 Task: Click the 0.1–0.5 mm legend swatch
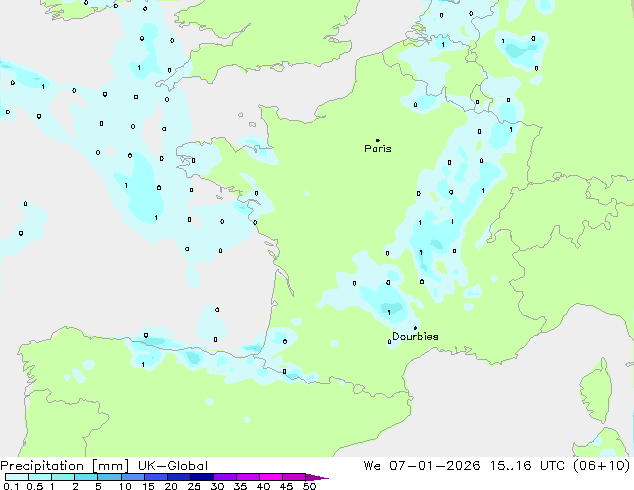tap(17, 477)
